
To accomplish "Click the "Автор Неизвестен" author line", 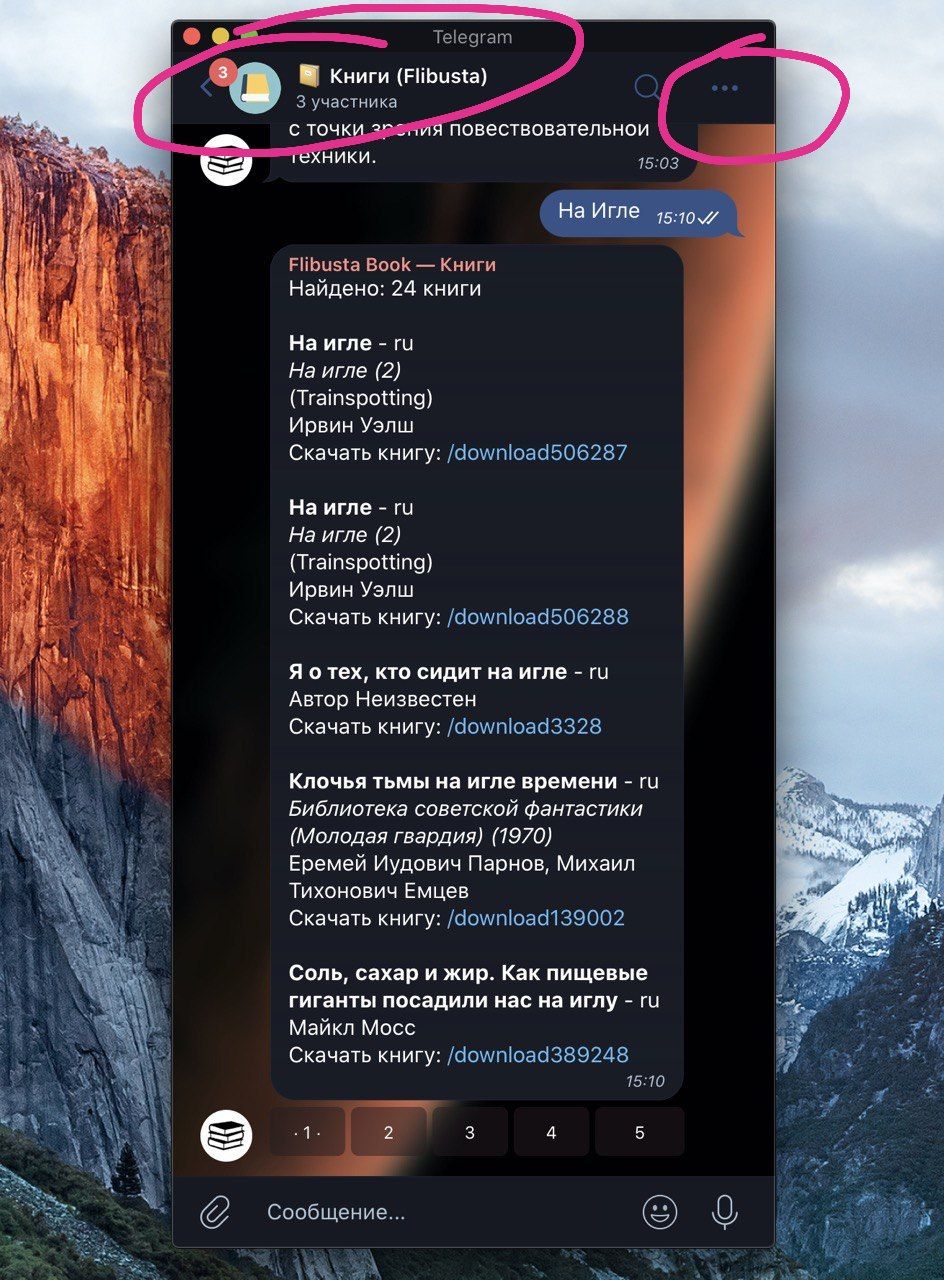I will (x=383, y=699).
